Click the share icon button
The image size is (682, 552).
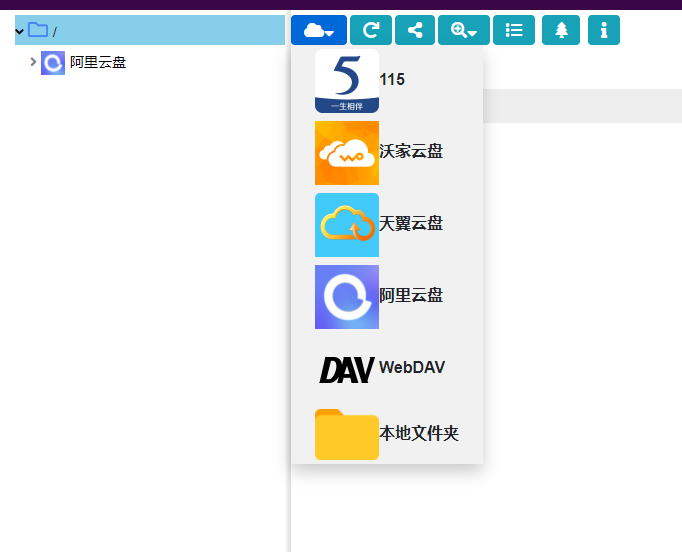coord(414,30)
